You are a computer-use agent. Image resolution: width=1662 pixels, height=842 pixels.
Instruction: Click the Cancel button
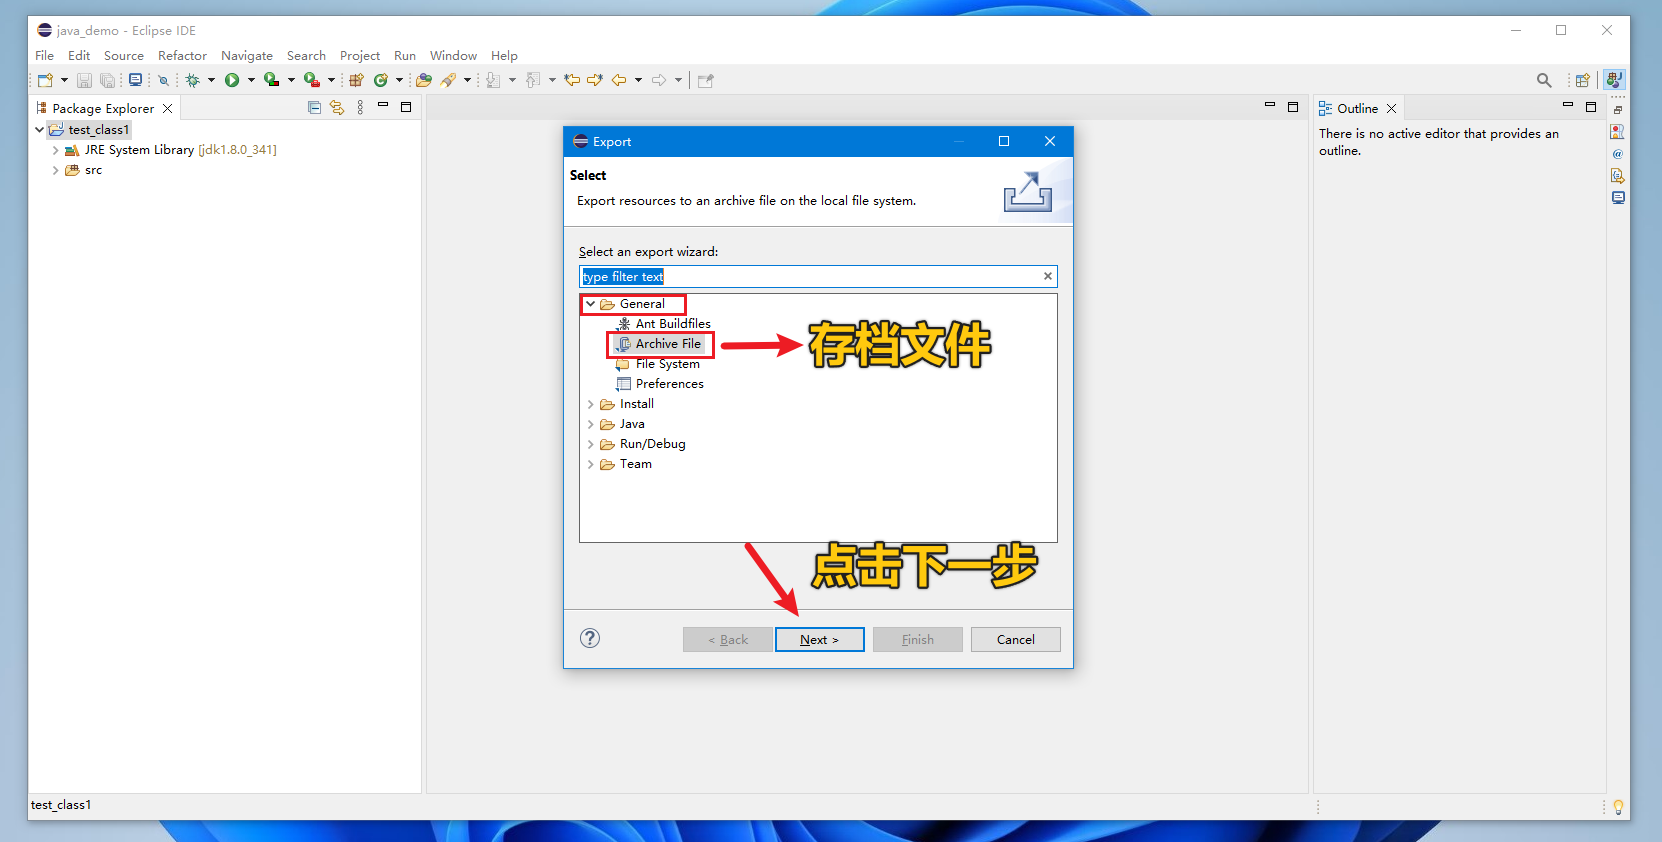click(1016, 640)
